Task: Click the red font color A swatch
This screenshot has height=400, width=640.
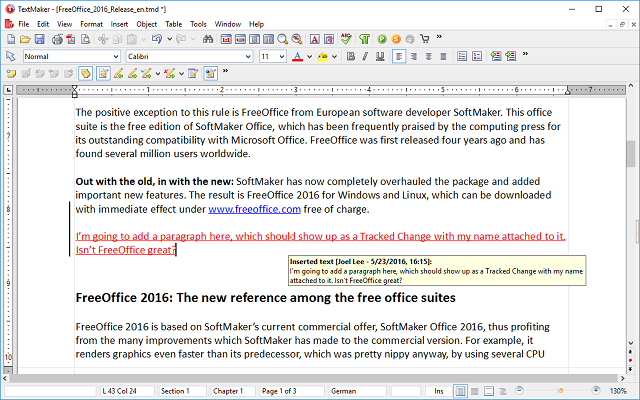Action: tap(298, 56)
